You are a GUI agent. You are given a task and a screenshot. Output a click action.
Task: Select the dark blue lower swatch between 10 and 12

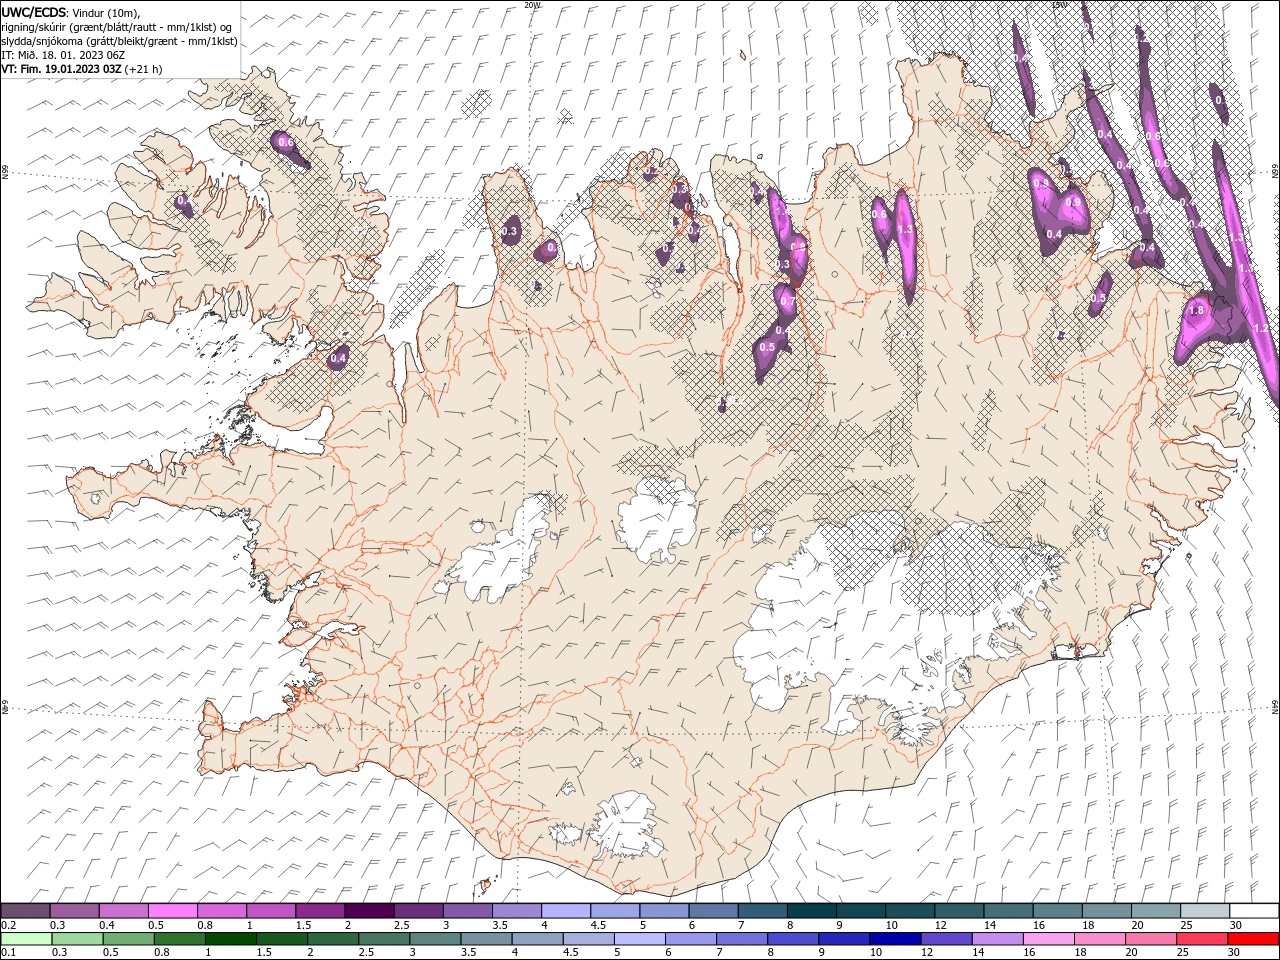(x=895, y=939)
